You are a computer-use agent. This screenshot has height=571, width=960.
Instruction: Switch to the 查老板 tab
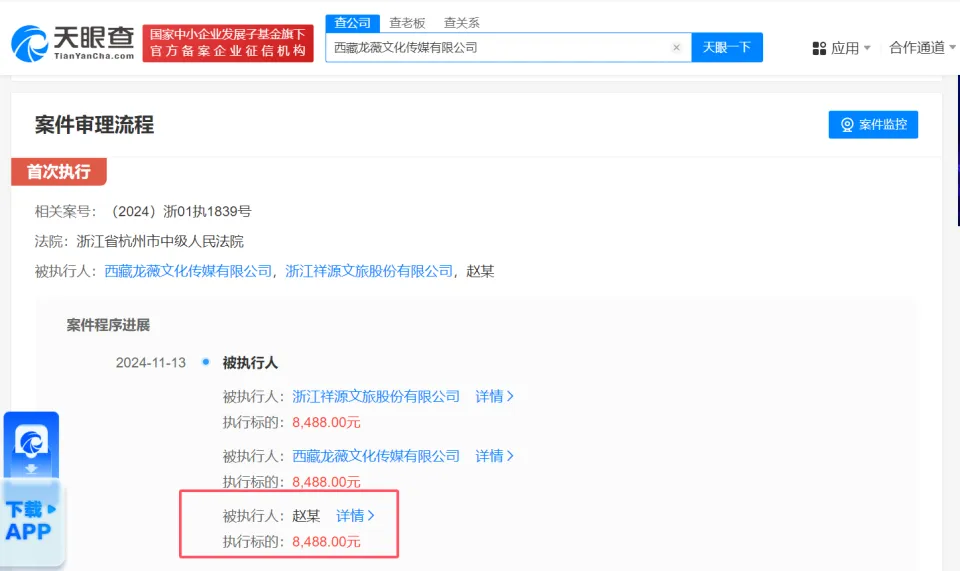tap(407, 23)
